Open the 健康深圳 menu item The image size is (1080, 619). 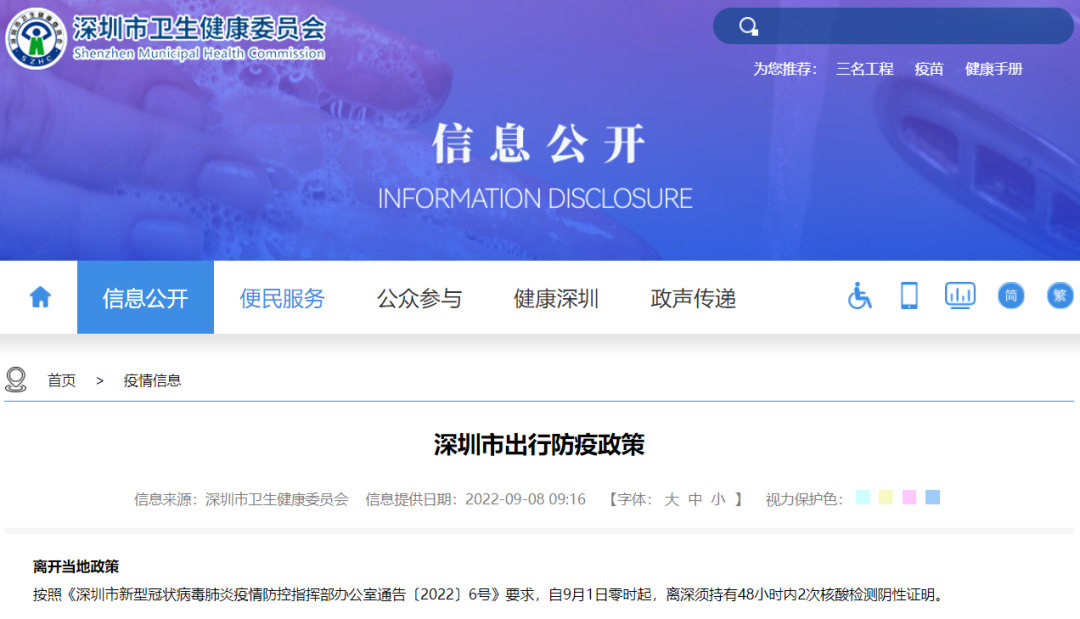pos(556,298)
